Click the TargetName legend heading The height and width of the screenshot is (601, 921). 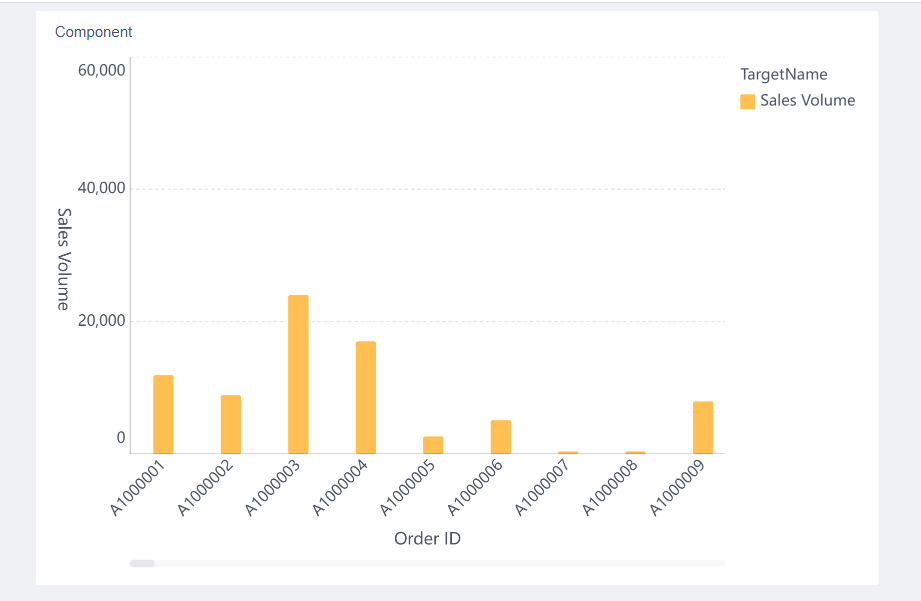point(782,74)
